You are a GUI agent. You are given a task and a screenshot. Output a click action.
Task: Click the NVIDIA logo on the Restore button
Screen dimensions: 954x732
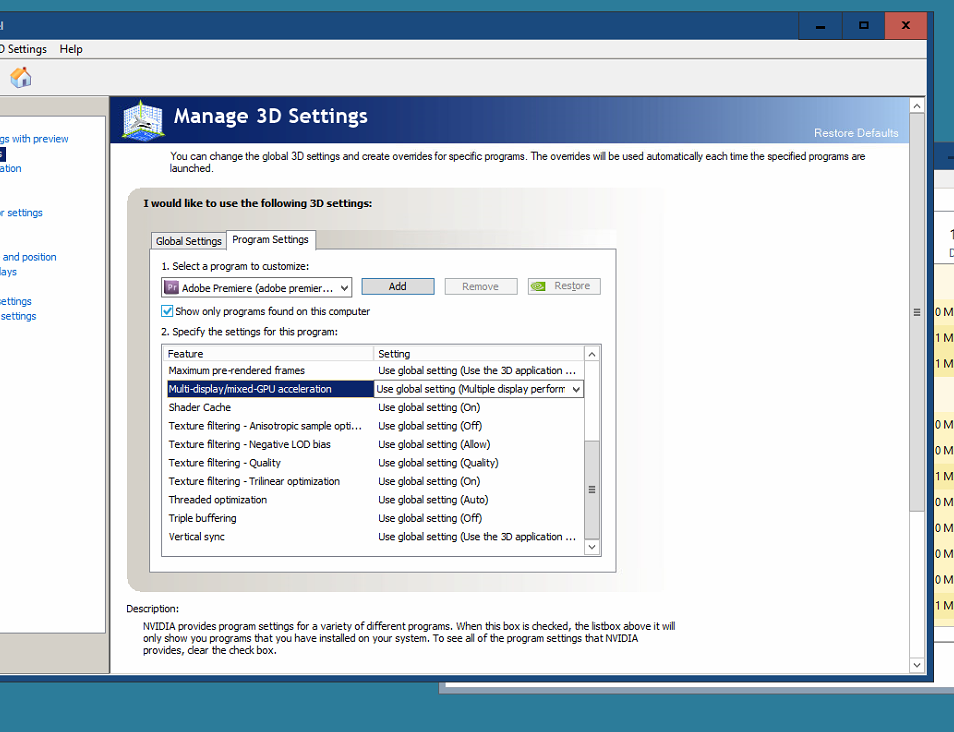(538, 286)
